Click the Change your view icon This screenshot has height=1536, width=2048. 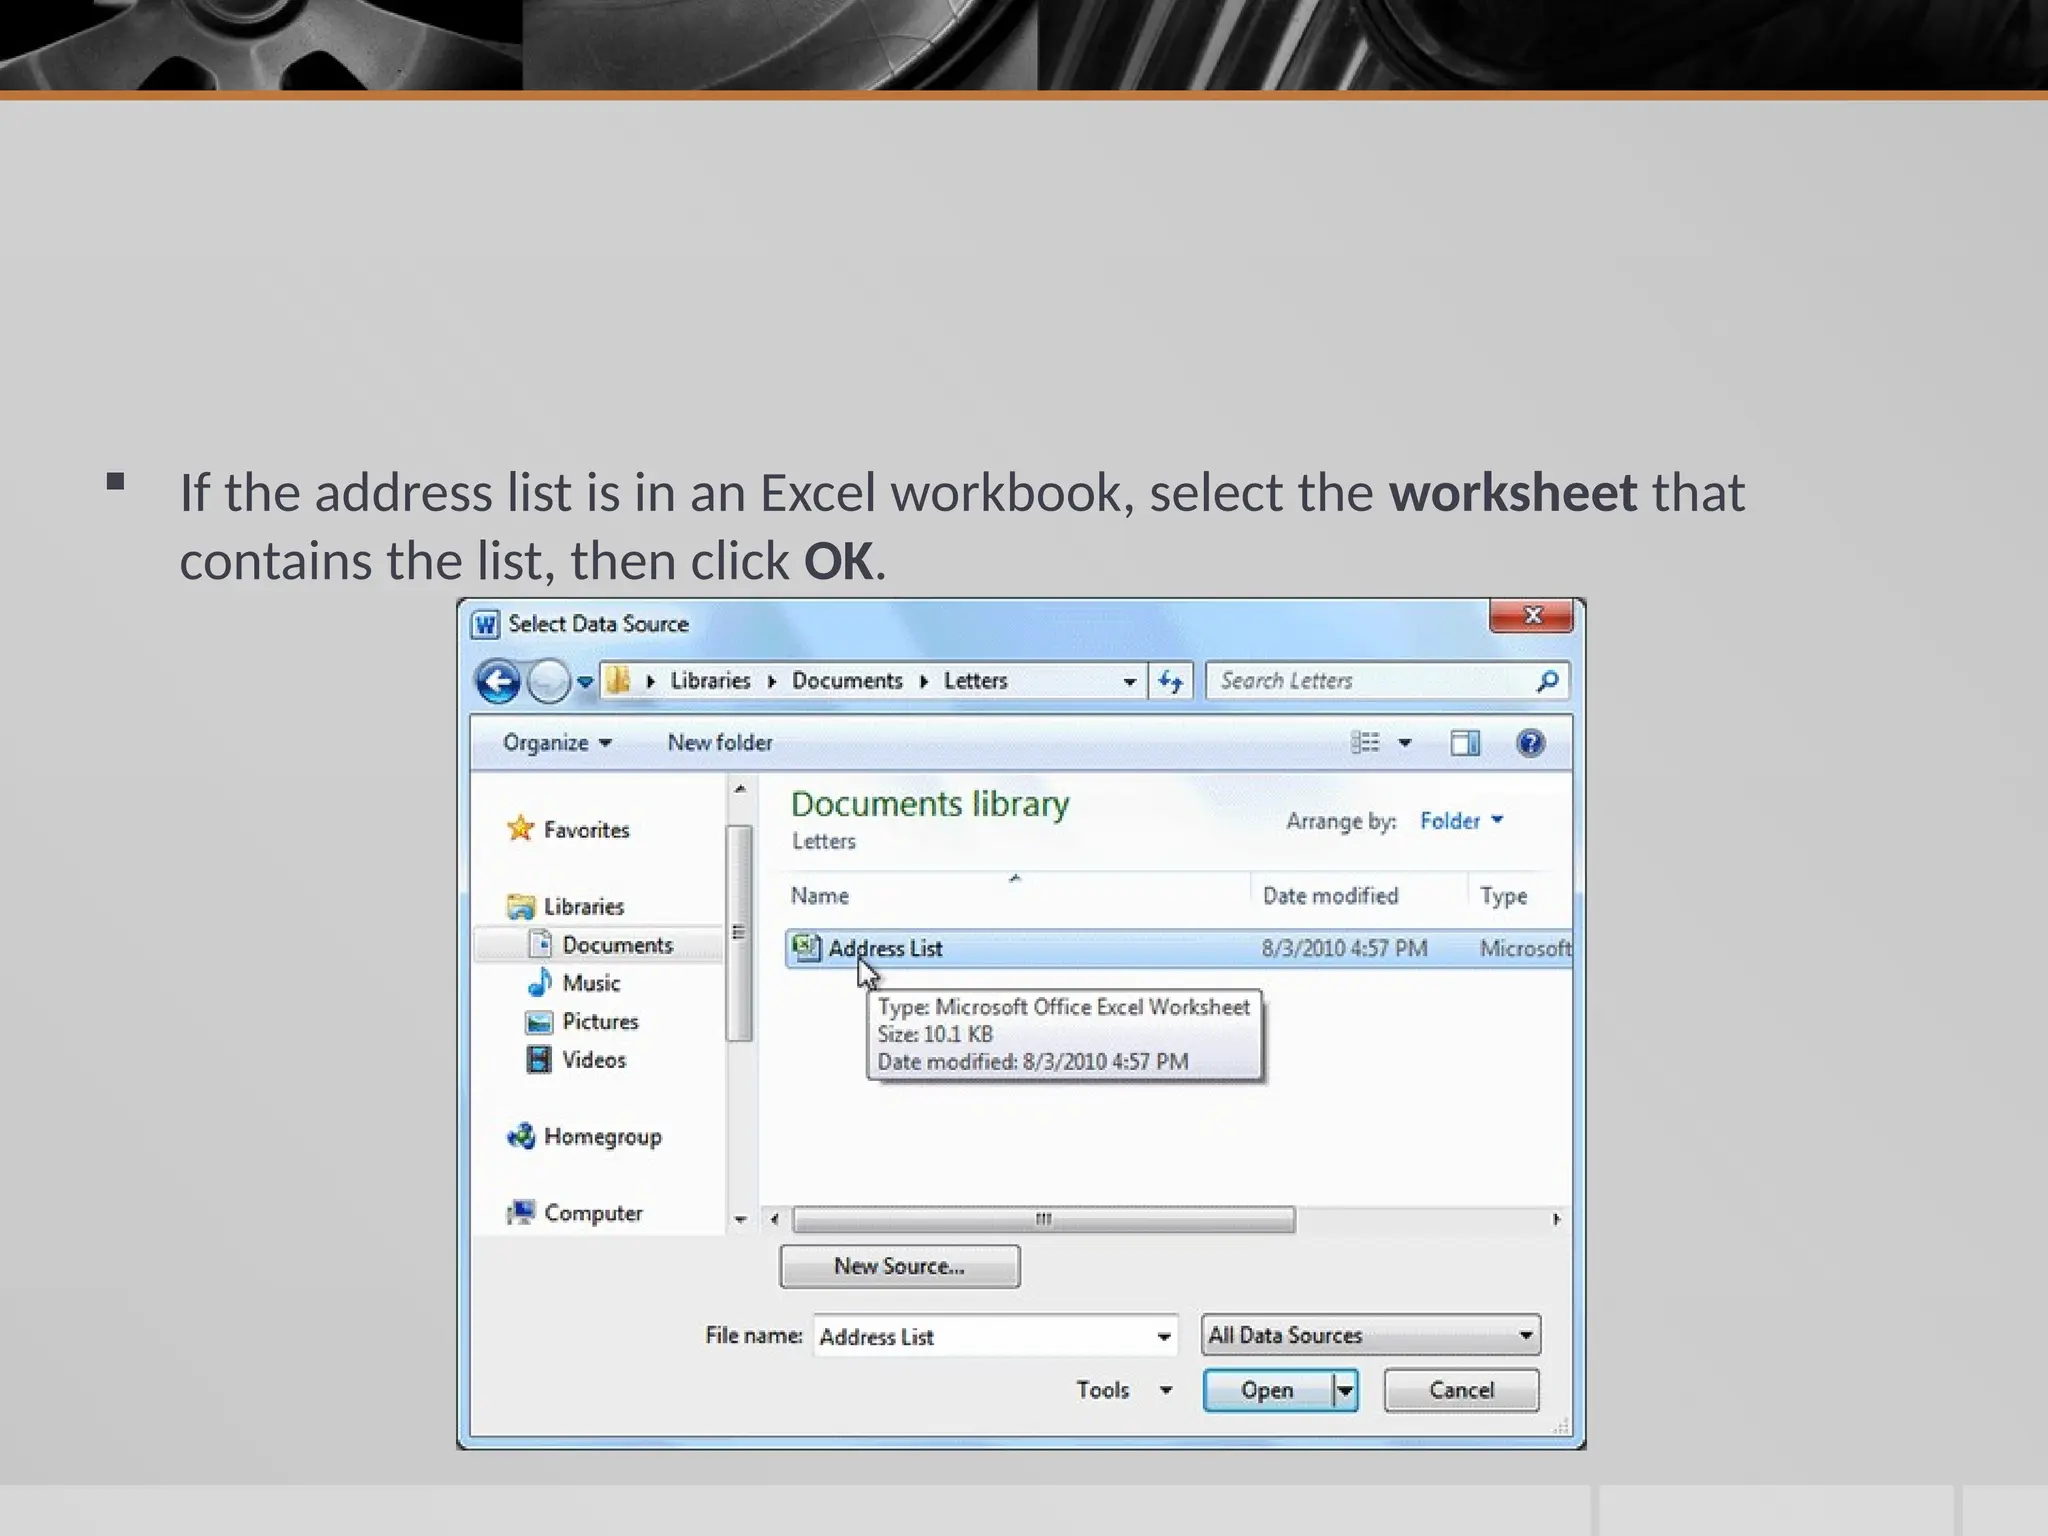click(x=1365, y=742)
